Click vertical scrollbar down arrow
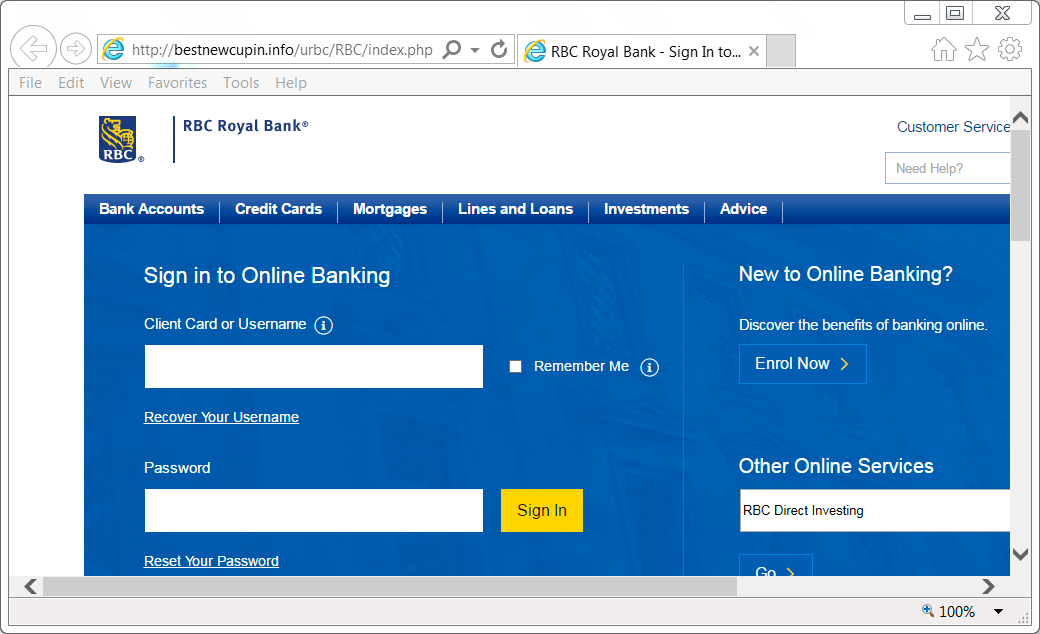This screenshot has height=634, width=1040. 1021,554
